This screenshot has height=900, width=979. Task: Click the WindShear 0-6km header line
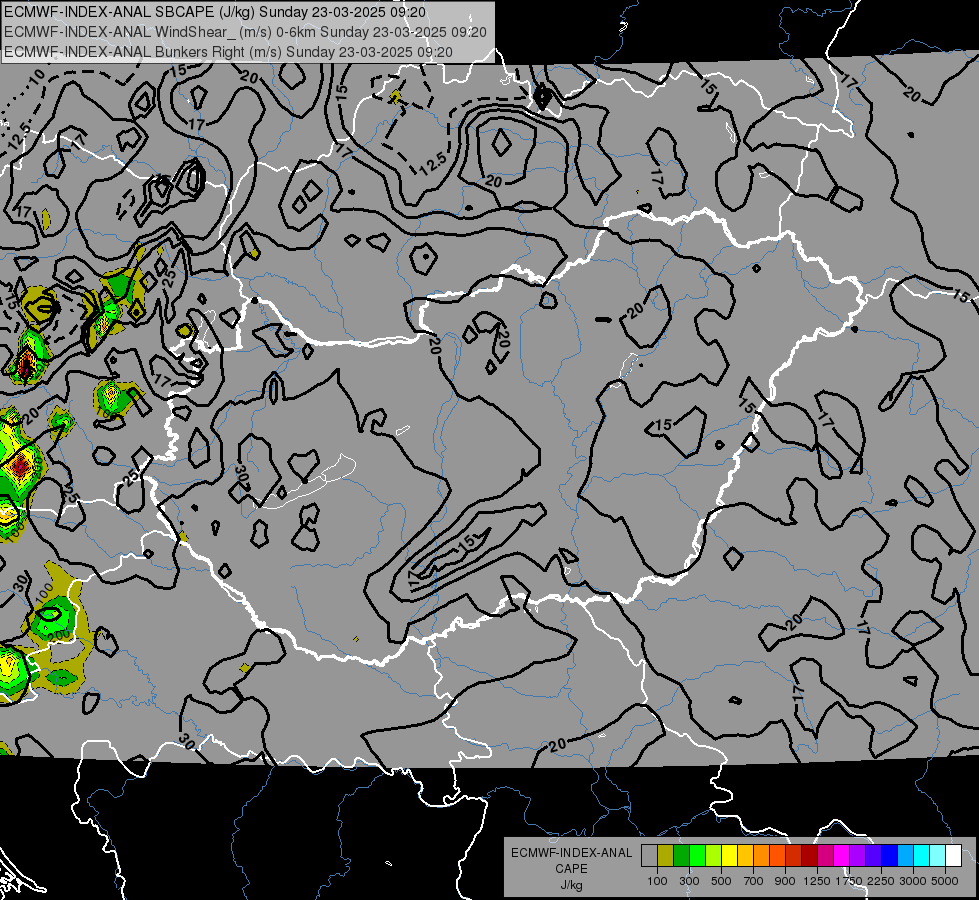pyautogui.click(x=245, y=32)
